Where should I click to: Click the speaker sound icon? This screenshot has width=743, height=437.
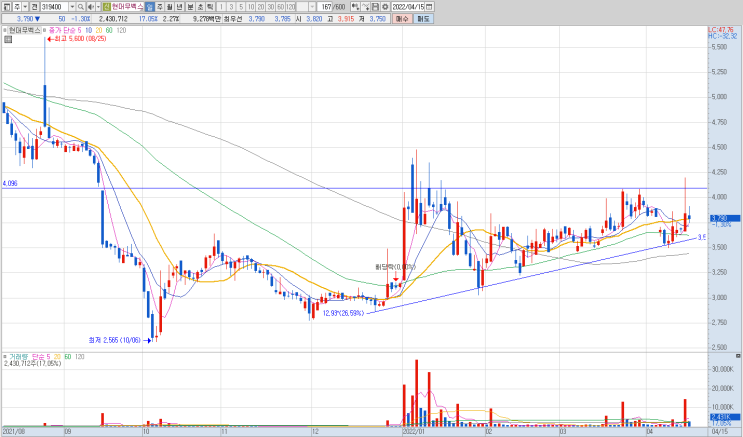[91, 7]
